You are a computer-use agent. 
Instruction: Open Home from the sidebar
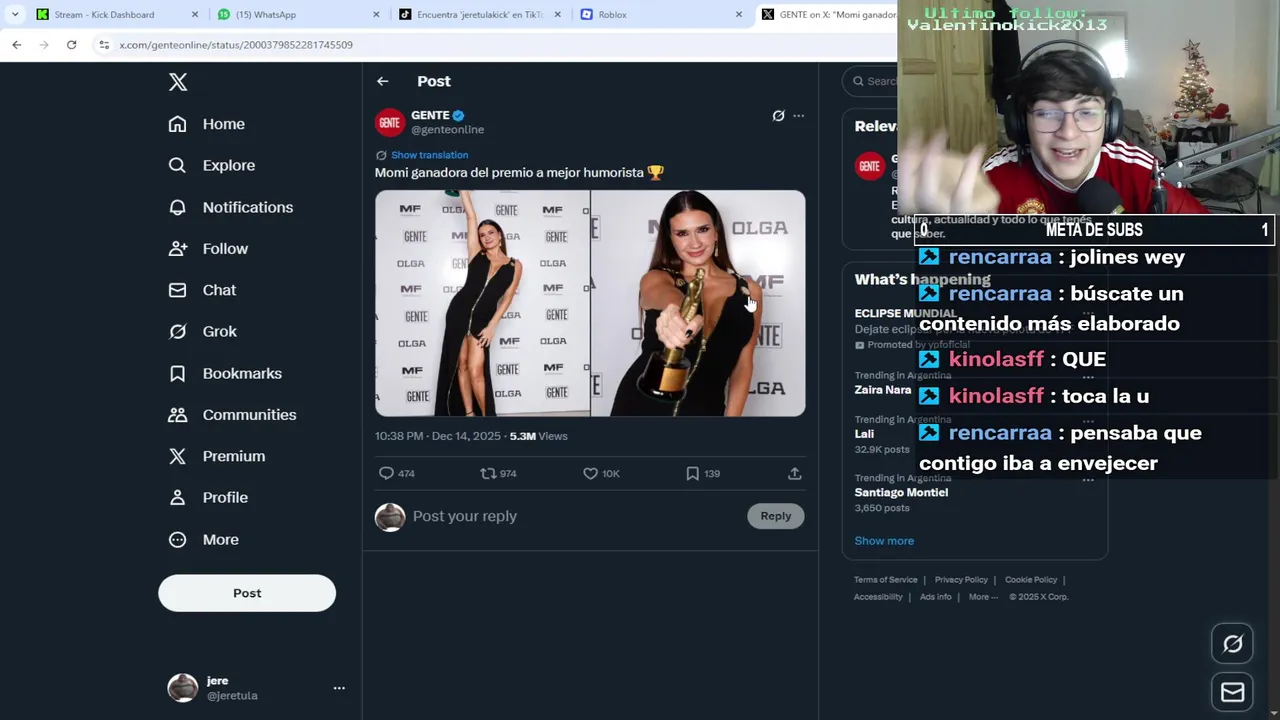pyautogui.click(x=207, y=124)
